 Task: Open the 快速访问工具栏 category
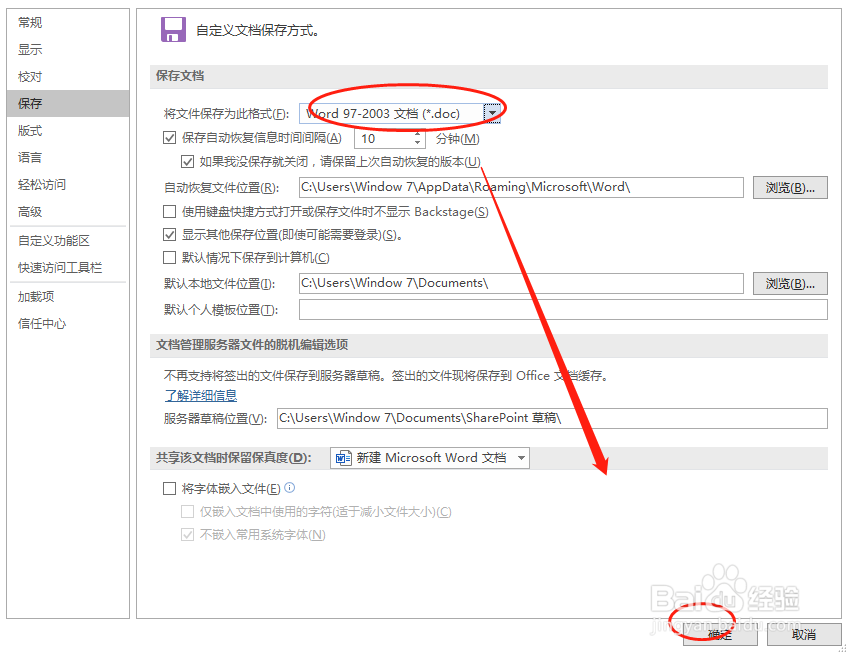point(68,268)
